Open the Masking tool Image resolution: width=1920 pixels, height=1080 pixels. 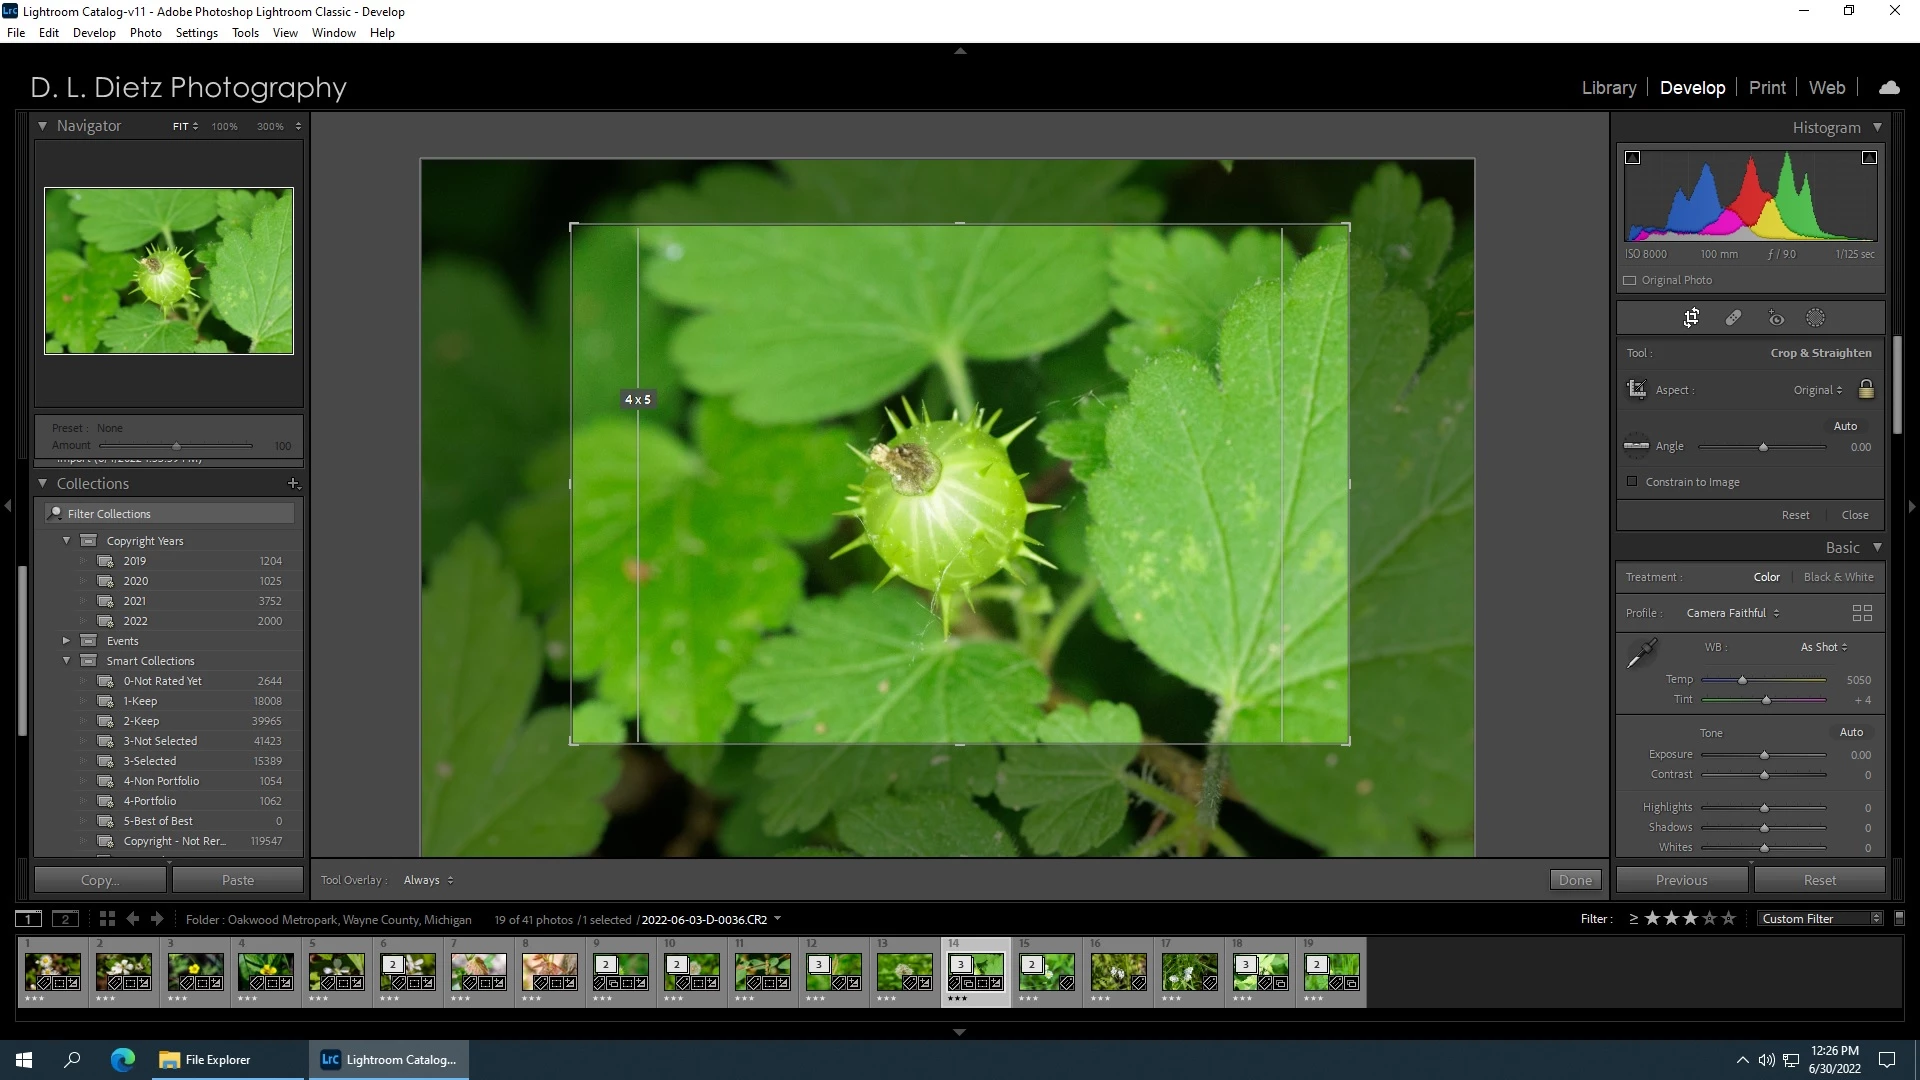[1815, 318]
